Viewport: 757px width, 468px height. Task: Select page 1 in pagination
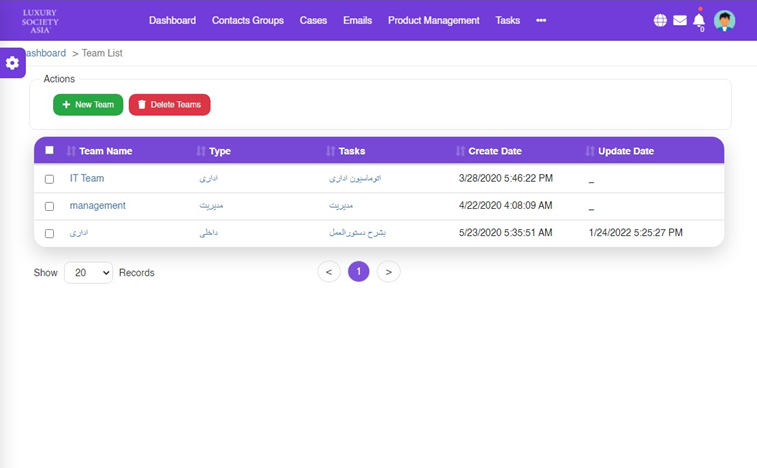(358, 272)
